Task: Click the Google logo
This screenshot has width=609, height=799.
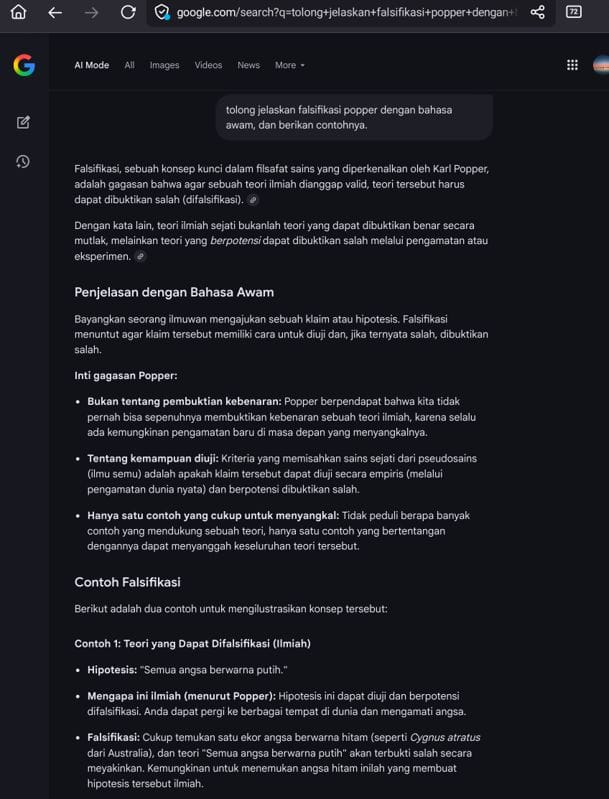Action: pos(24,65)
